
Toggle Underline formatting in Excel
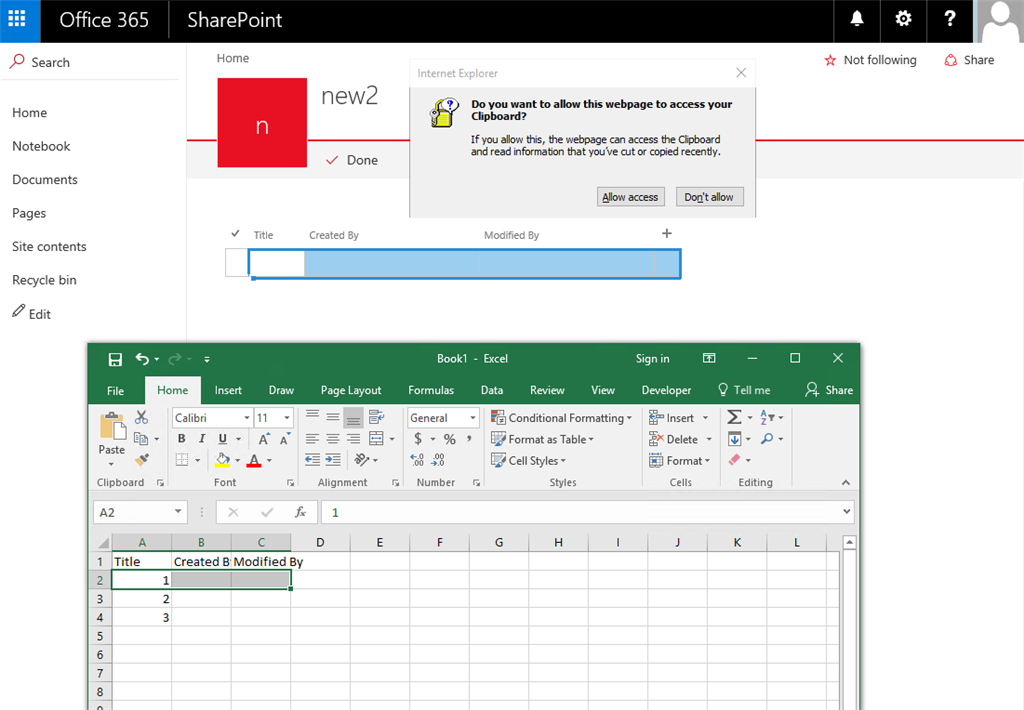tap(223, 439)
